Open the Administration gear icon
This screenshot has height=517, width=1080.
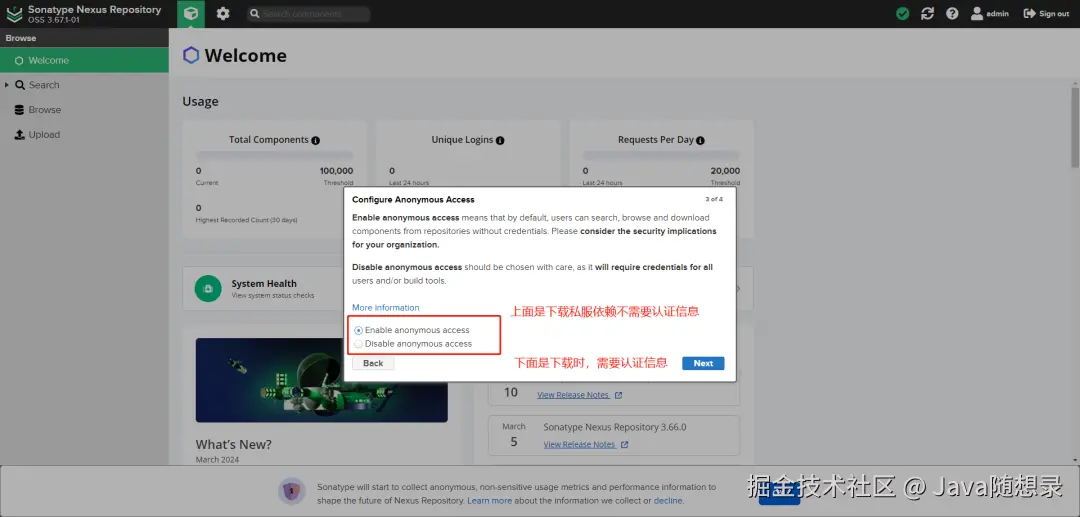point(222,14)
